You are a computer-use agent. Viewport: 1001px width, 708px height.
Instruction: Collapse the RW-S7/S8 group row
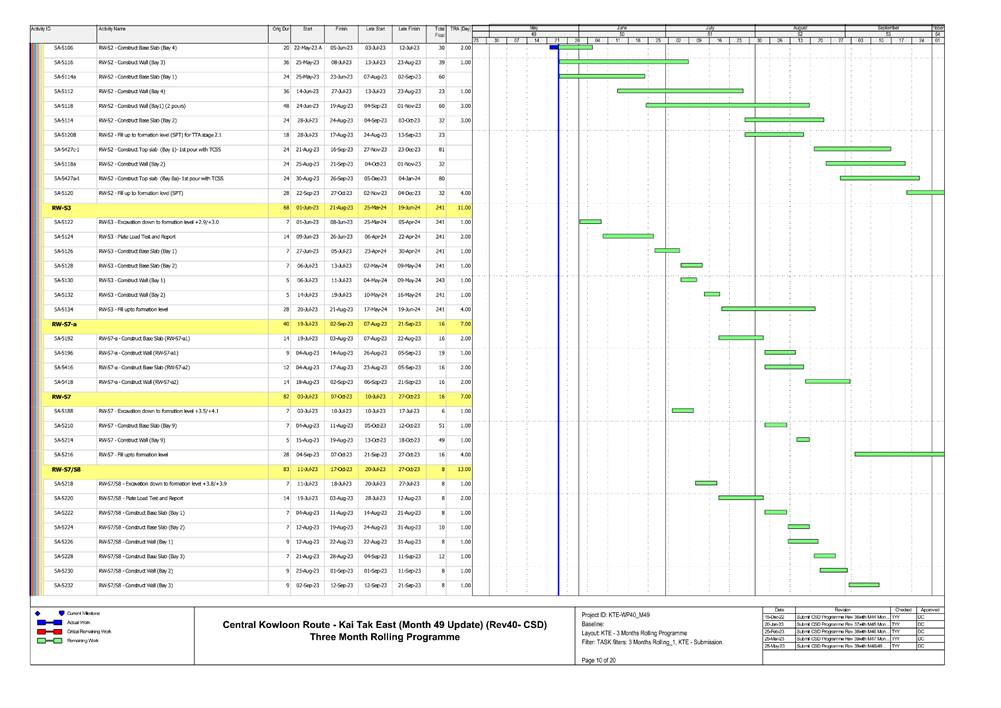(x=66, y=469)
